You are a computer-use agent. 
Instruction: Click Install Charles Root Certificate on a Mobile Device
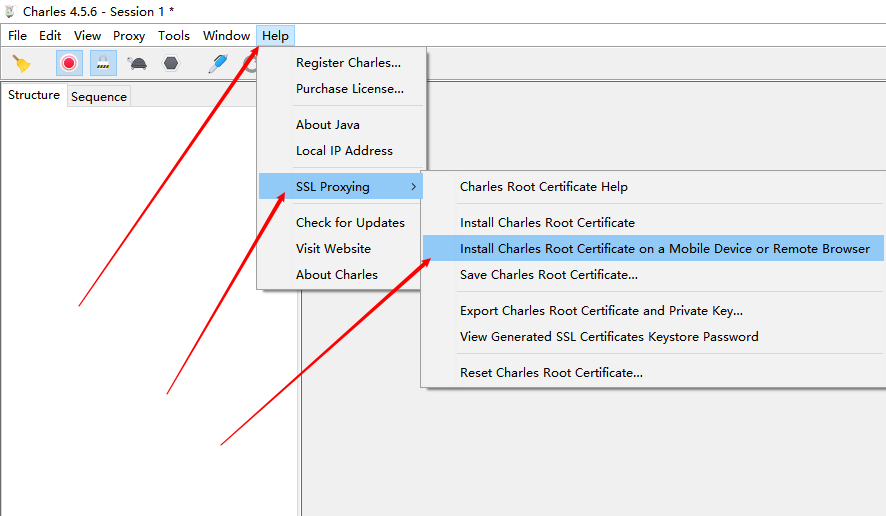pyautogui.click(x=664, y=248)
